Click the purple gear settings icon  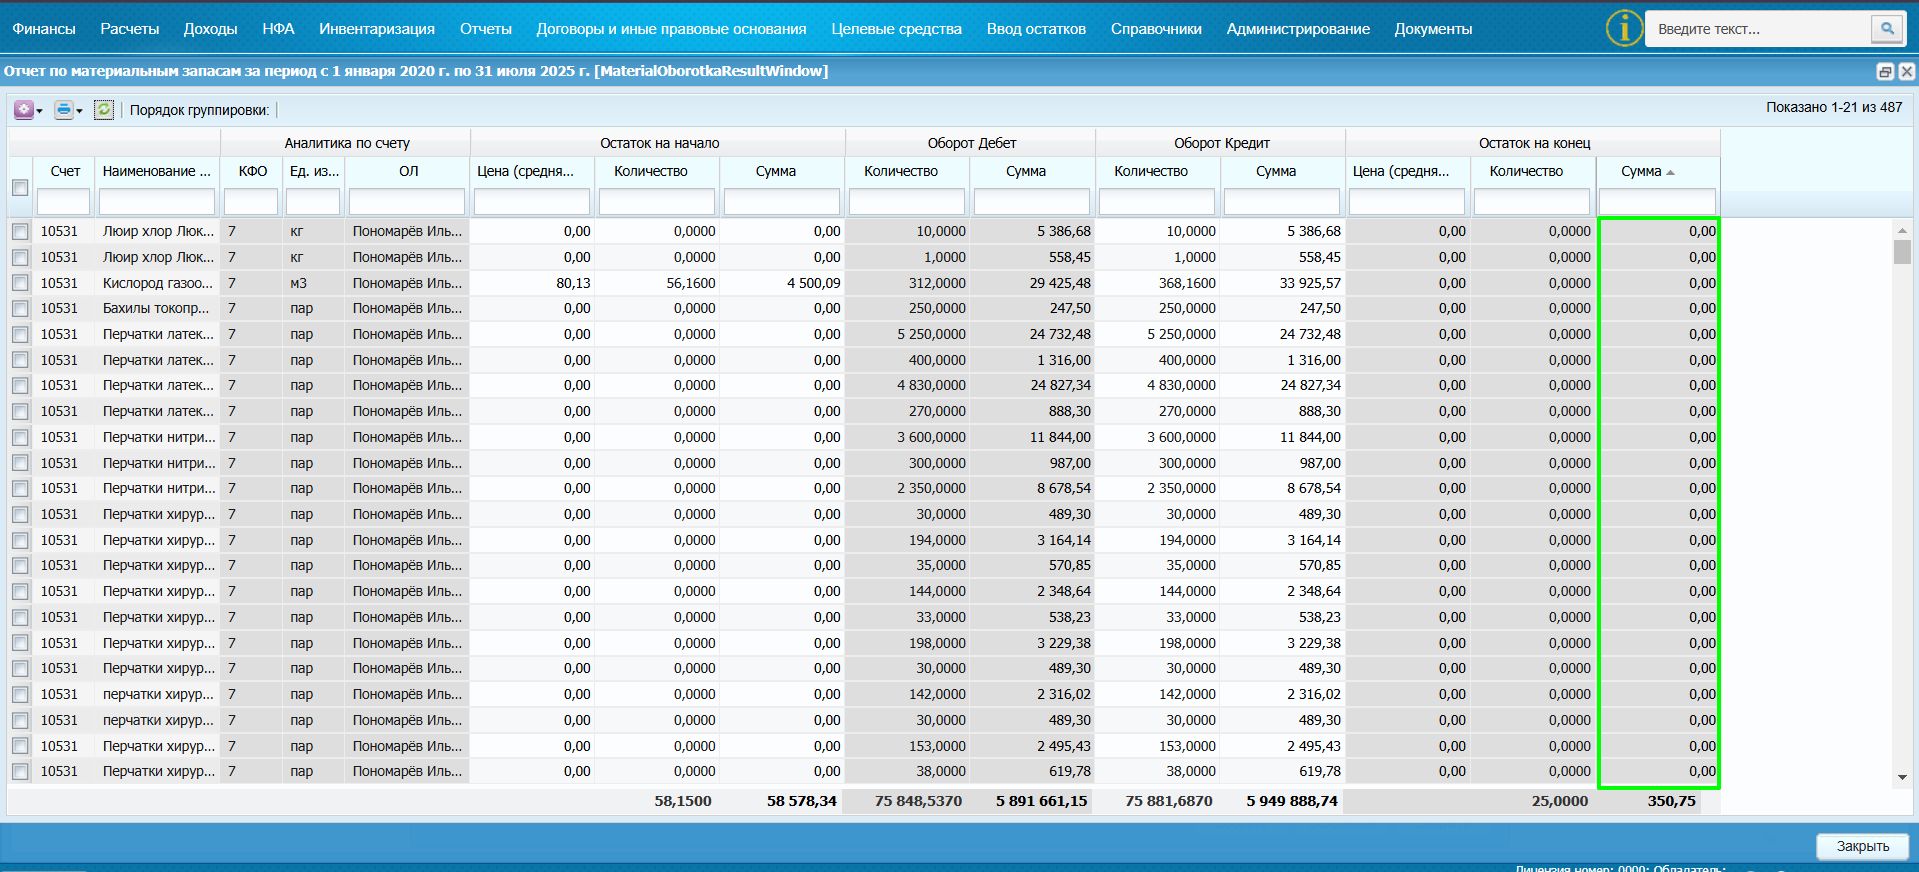(23, 110)
